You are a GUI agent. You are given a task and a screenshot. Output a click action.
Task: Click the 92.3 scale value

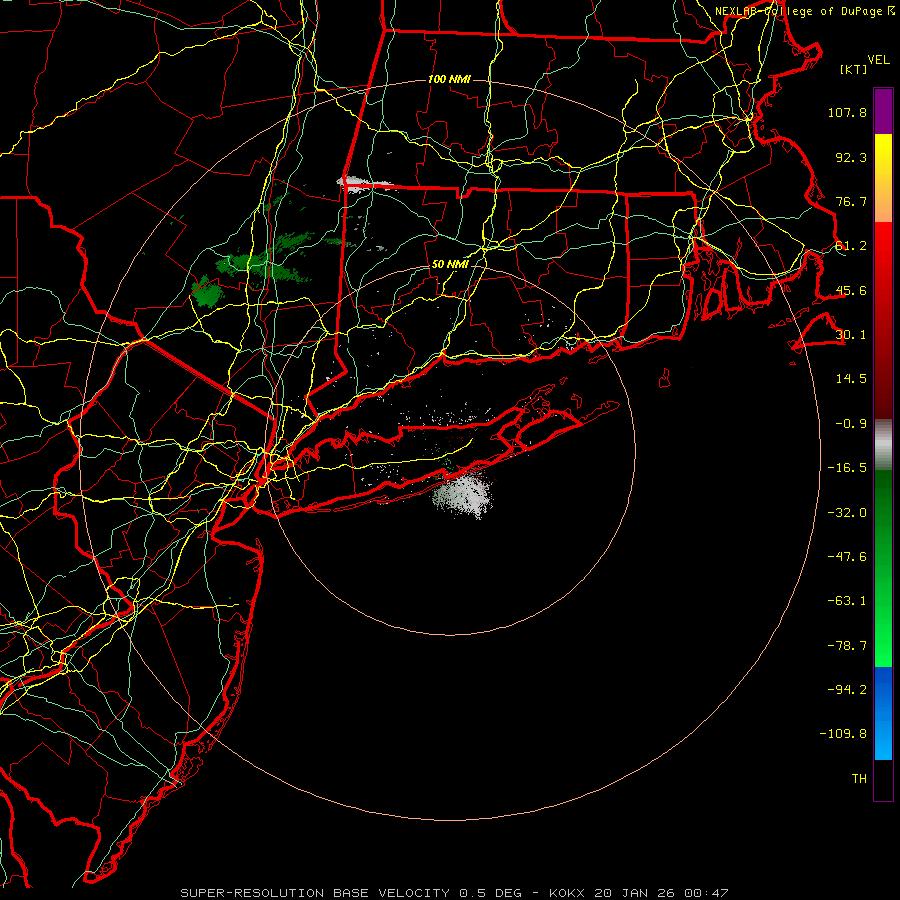[x=851, y=157]
